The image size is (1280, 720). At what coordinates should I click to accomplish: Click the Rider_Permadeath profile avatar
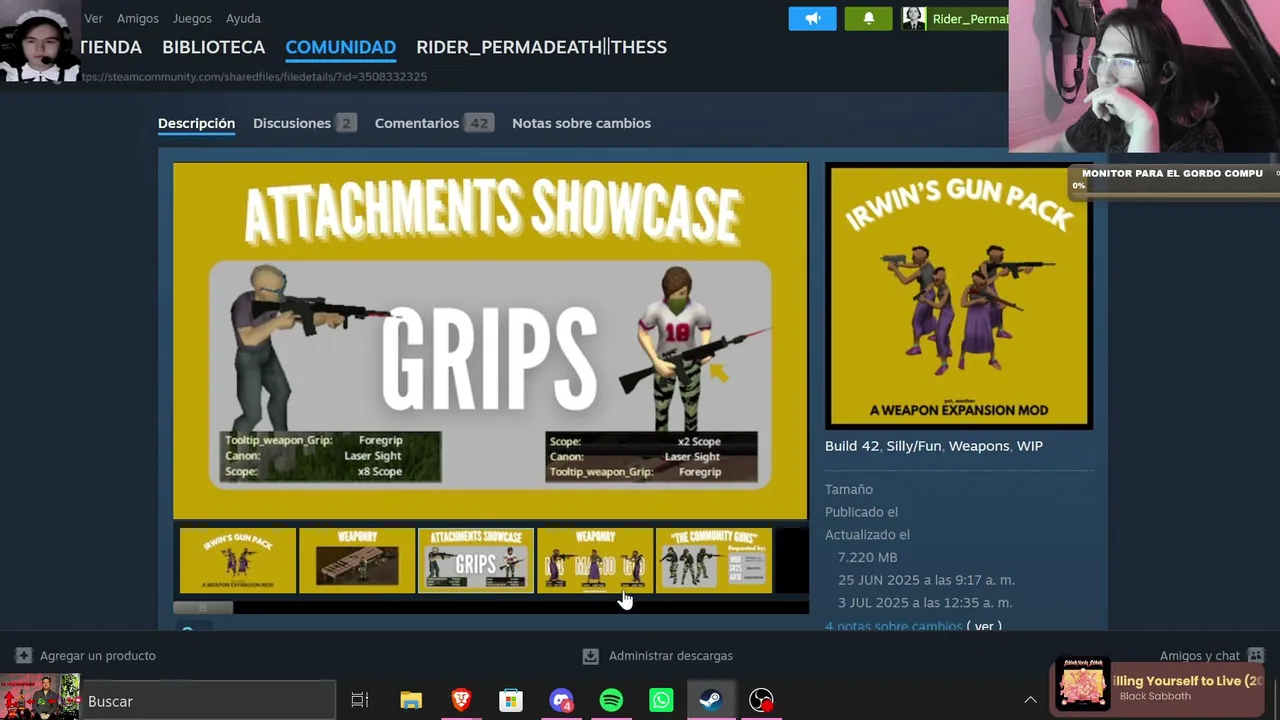click(914, 19)
